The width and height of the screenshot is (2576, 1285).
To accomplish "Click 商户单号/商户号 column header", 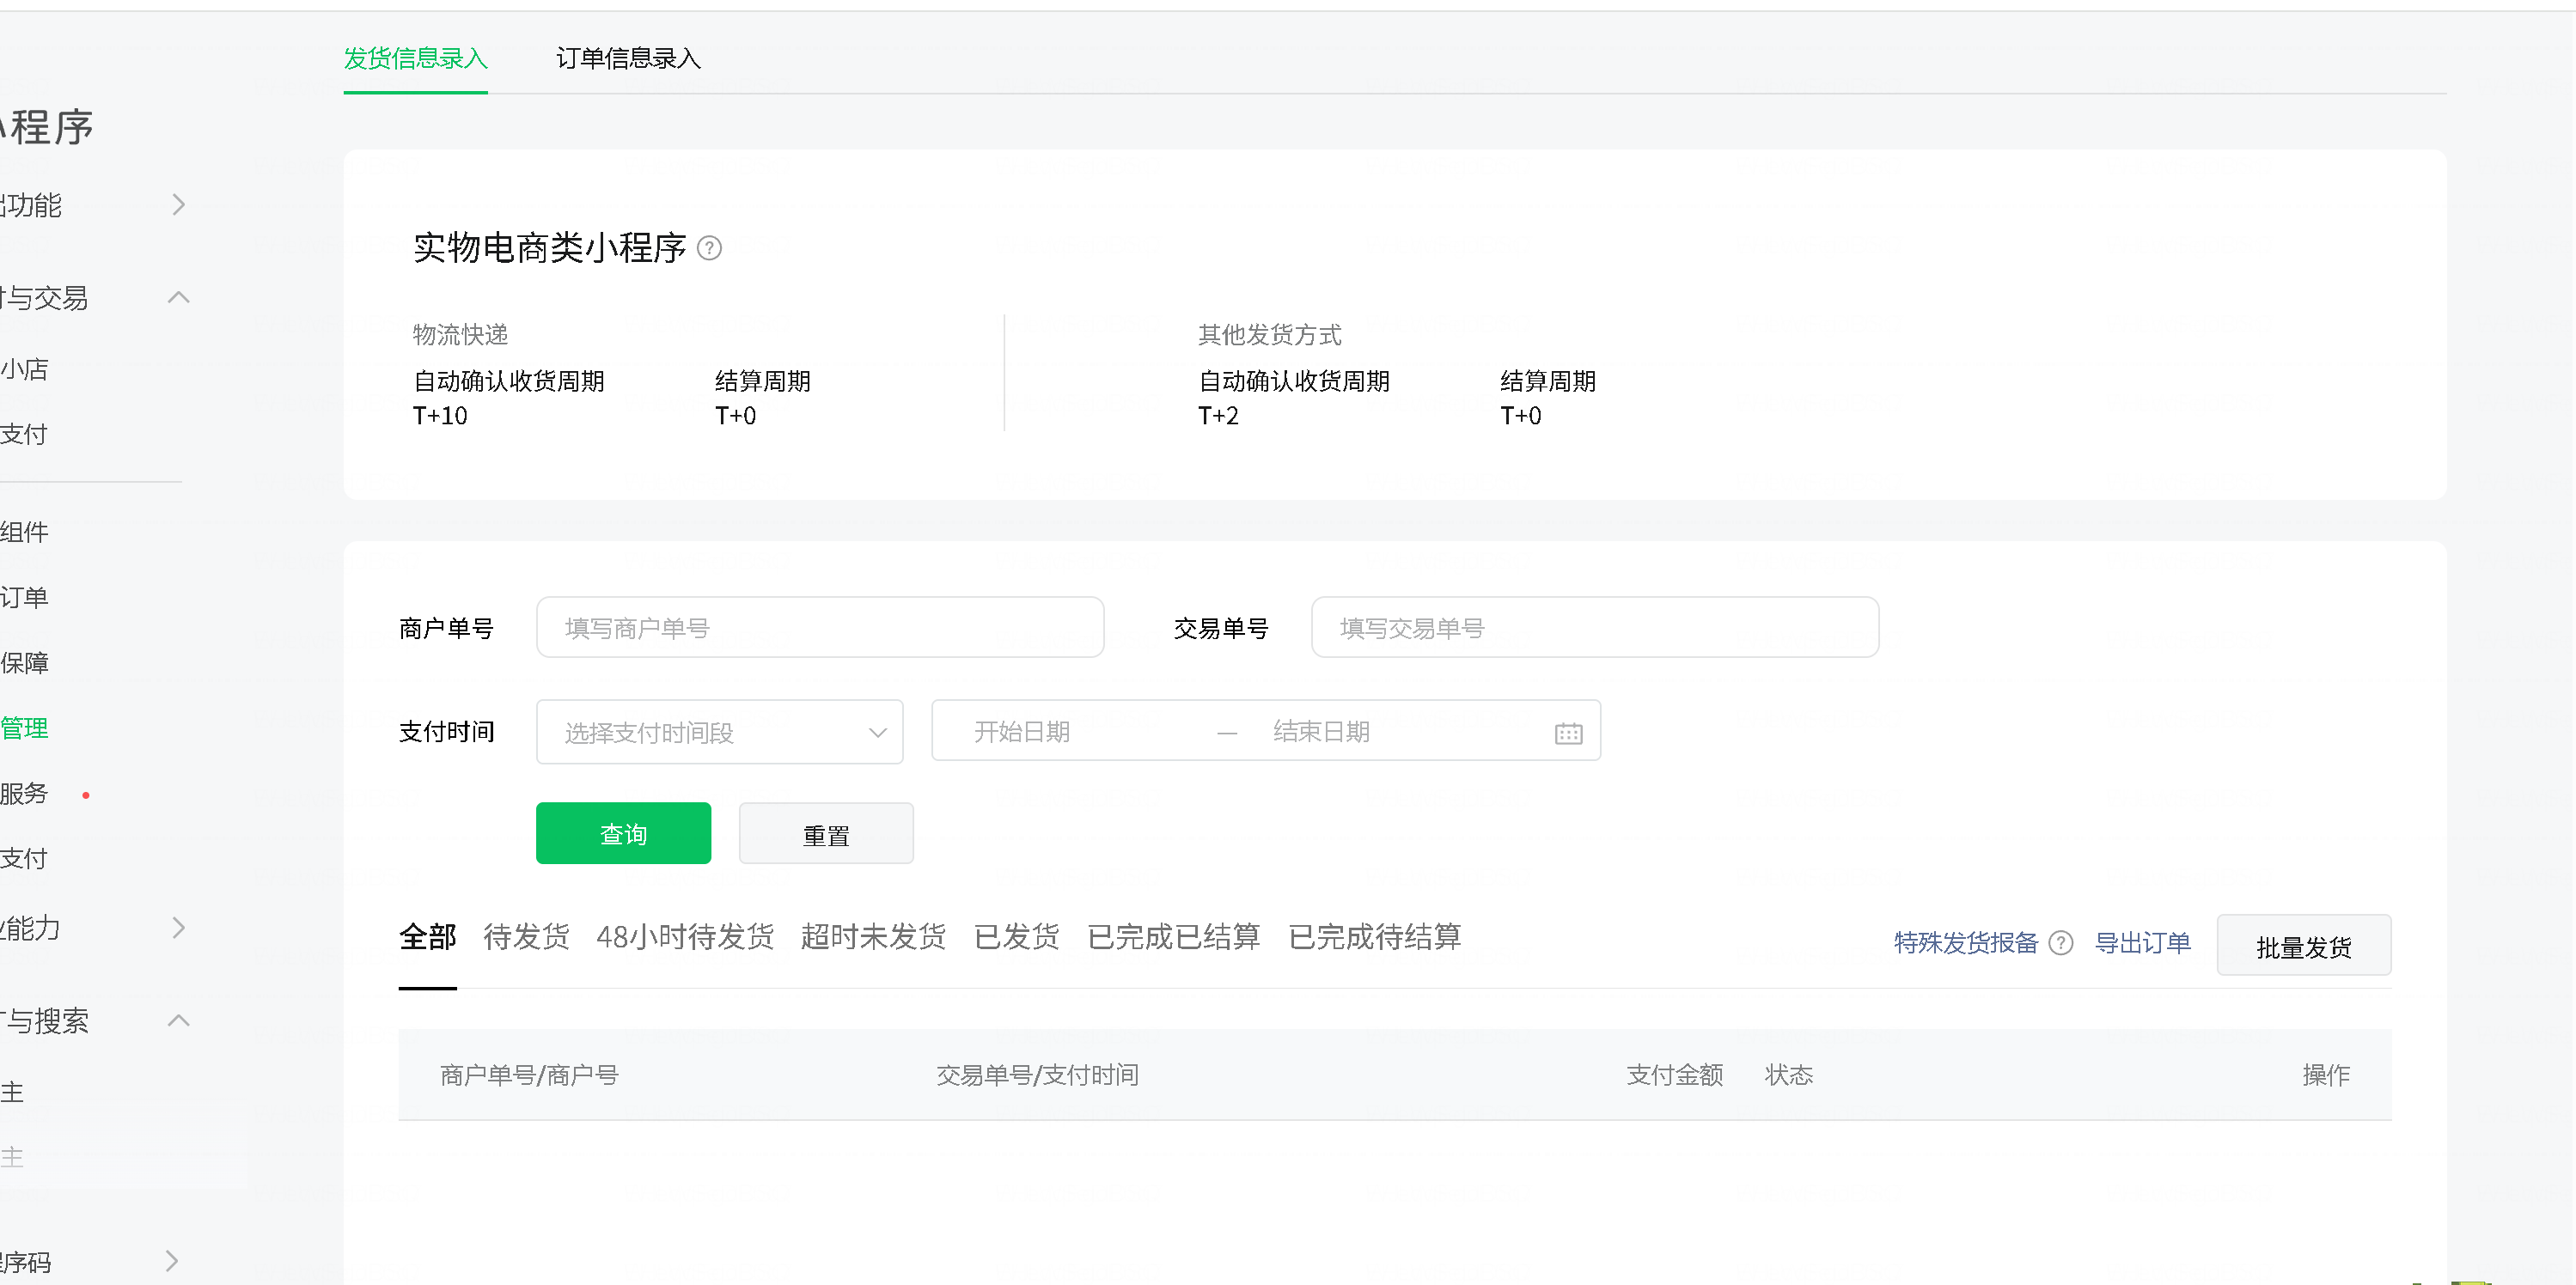I will click(529, 1075).
